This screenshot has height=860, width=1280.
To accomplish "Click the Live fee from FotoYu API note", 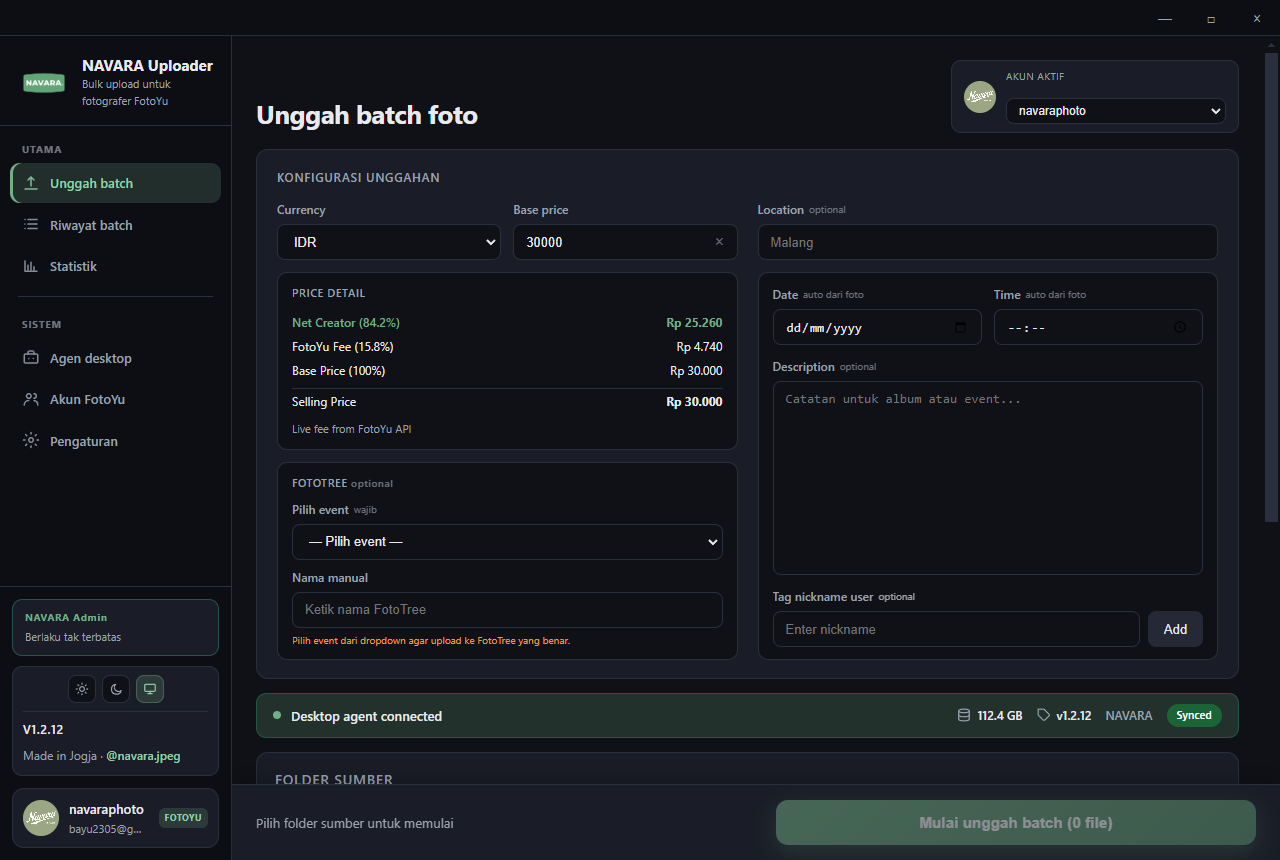I will pos(351,429).
